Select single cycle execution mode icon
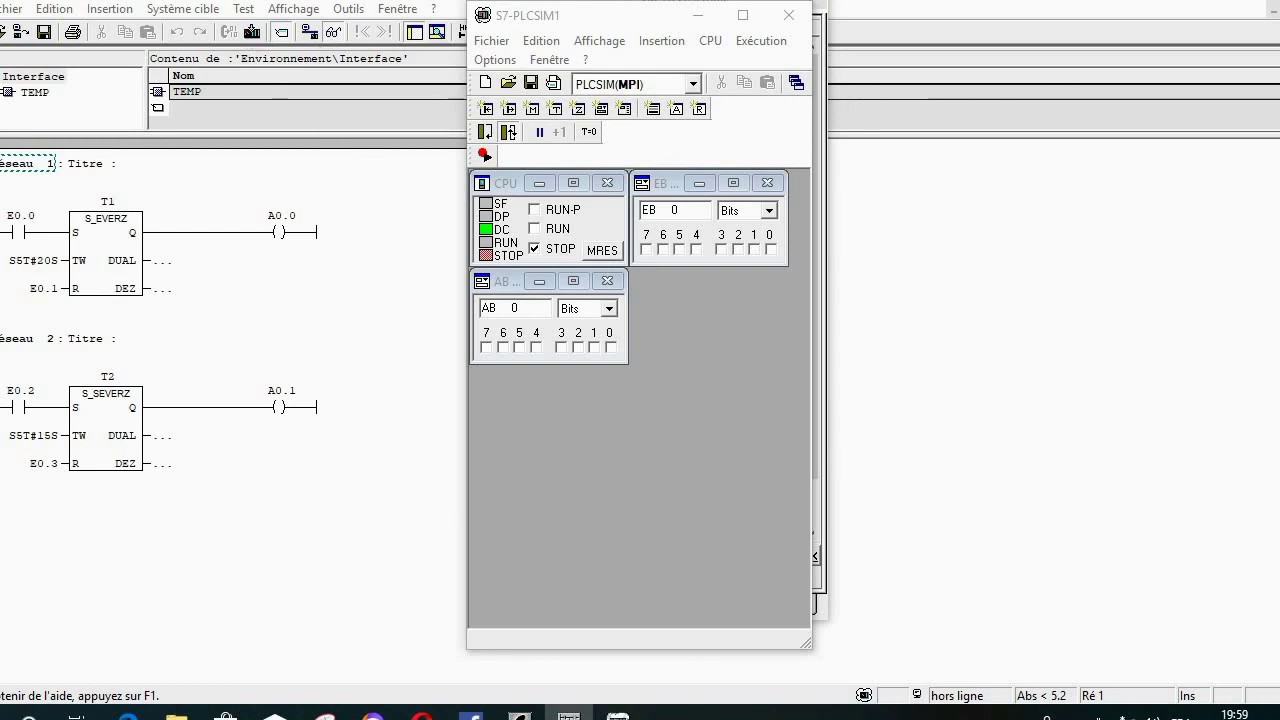This screenshot has width=1280, height=720. (x=485, y=132)
